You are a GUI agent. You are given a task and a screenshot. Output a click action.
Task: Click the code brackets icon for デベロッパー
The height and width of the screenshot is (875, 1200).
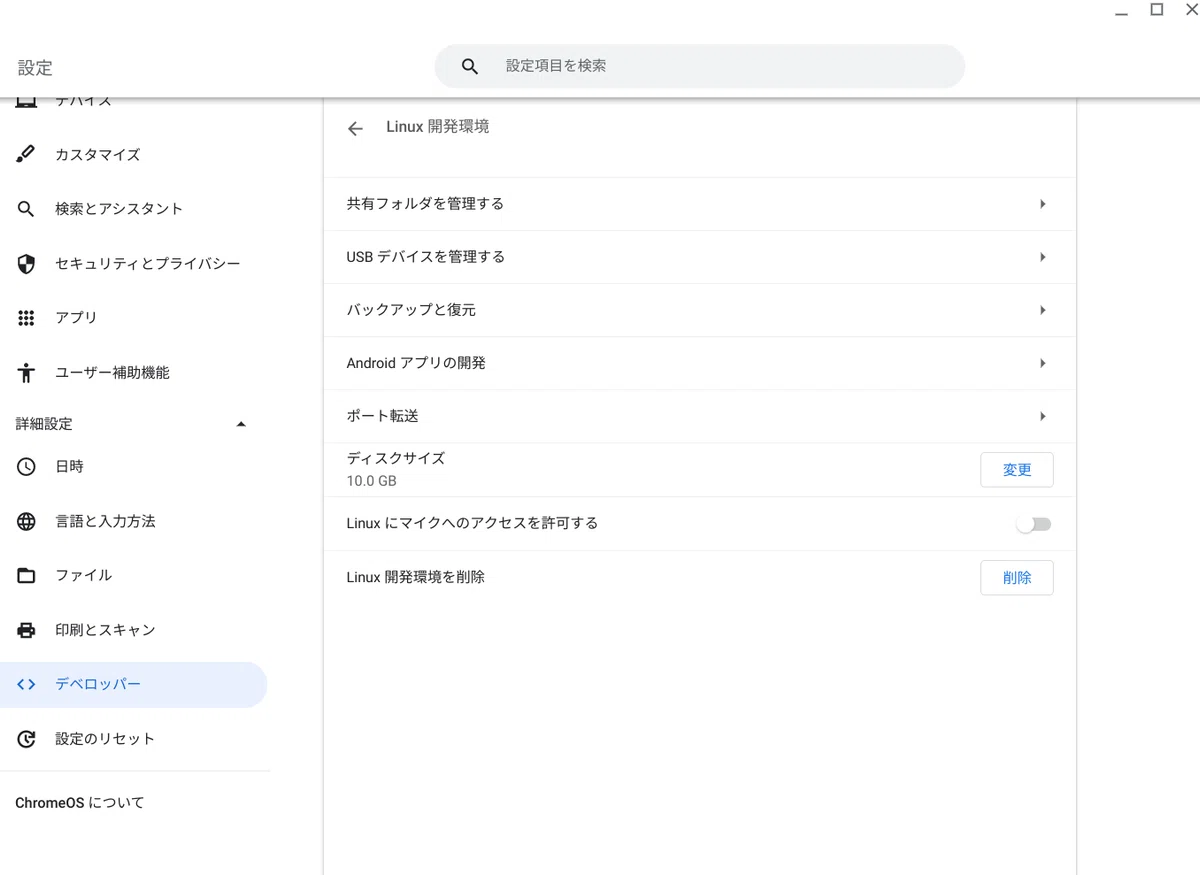click(x=26, y=685)
